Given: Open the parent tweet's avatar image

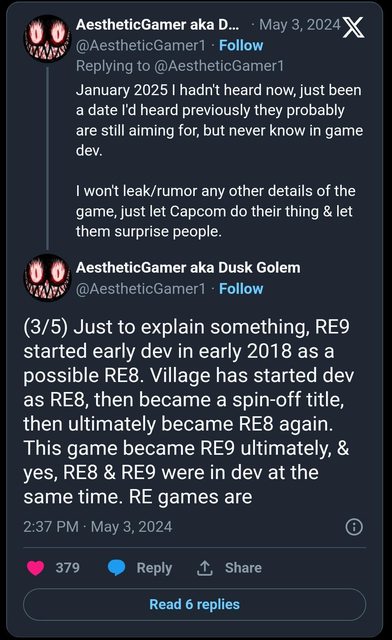Looking at the screenshot, I should point(48,39).
